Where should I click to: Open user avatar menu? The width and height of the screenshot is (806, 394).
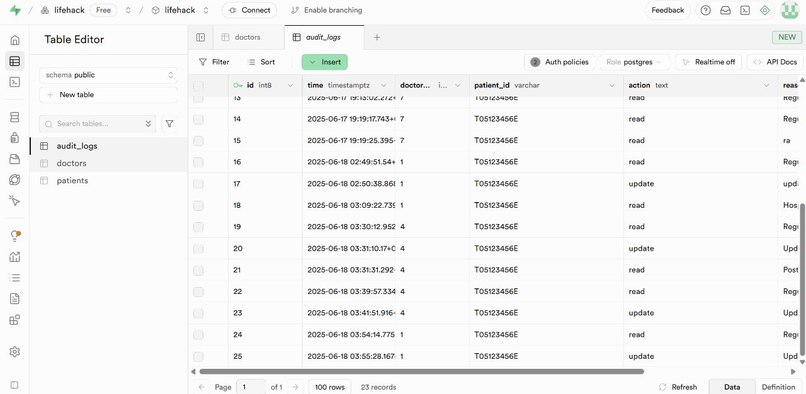(789, 10)
